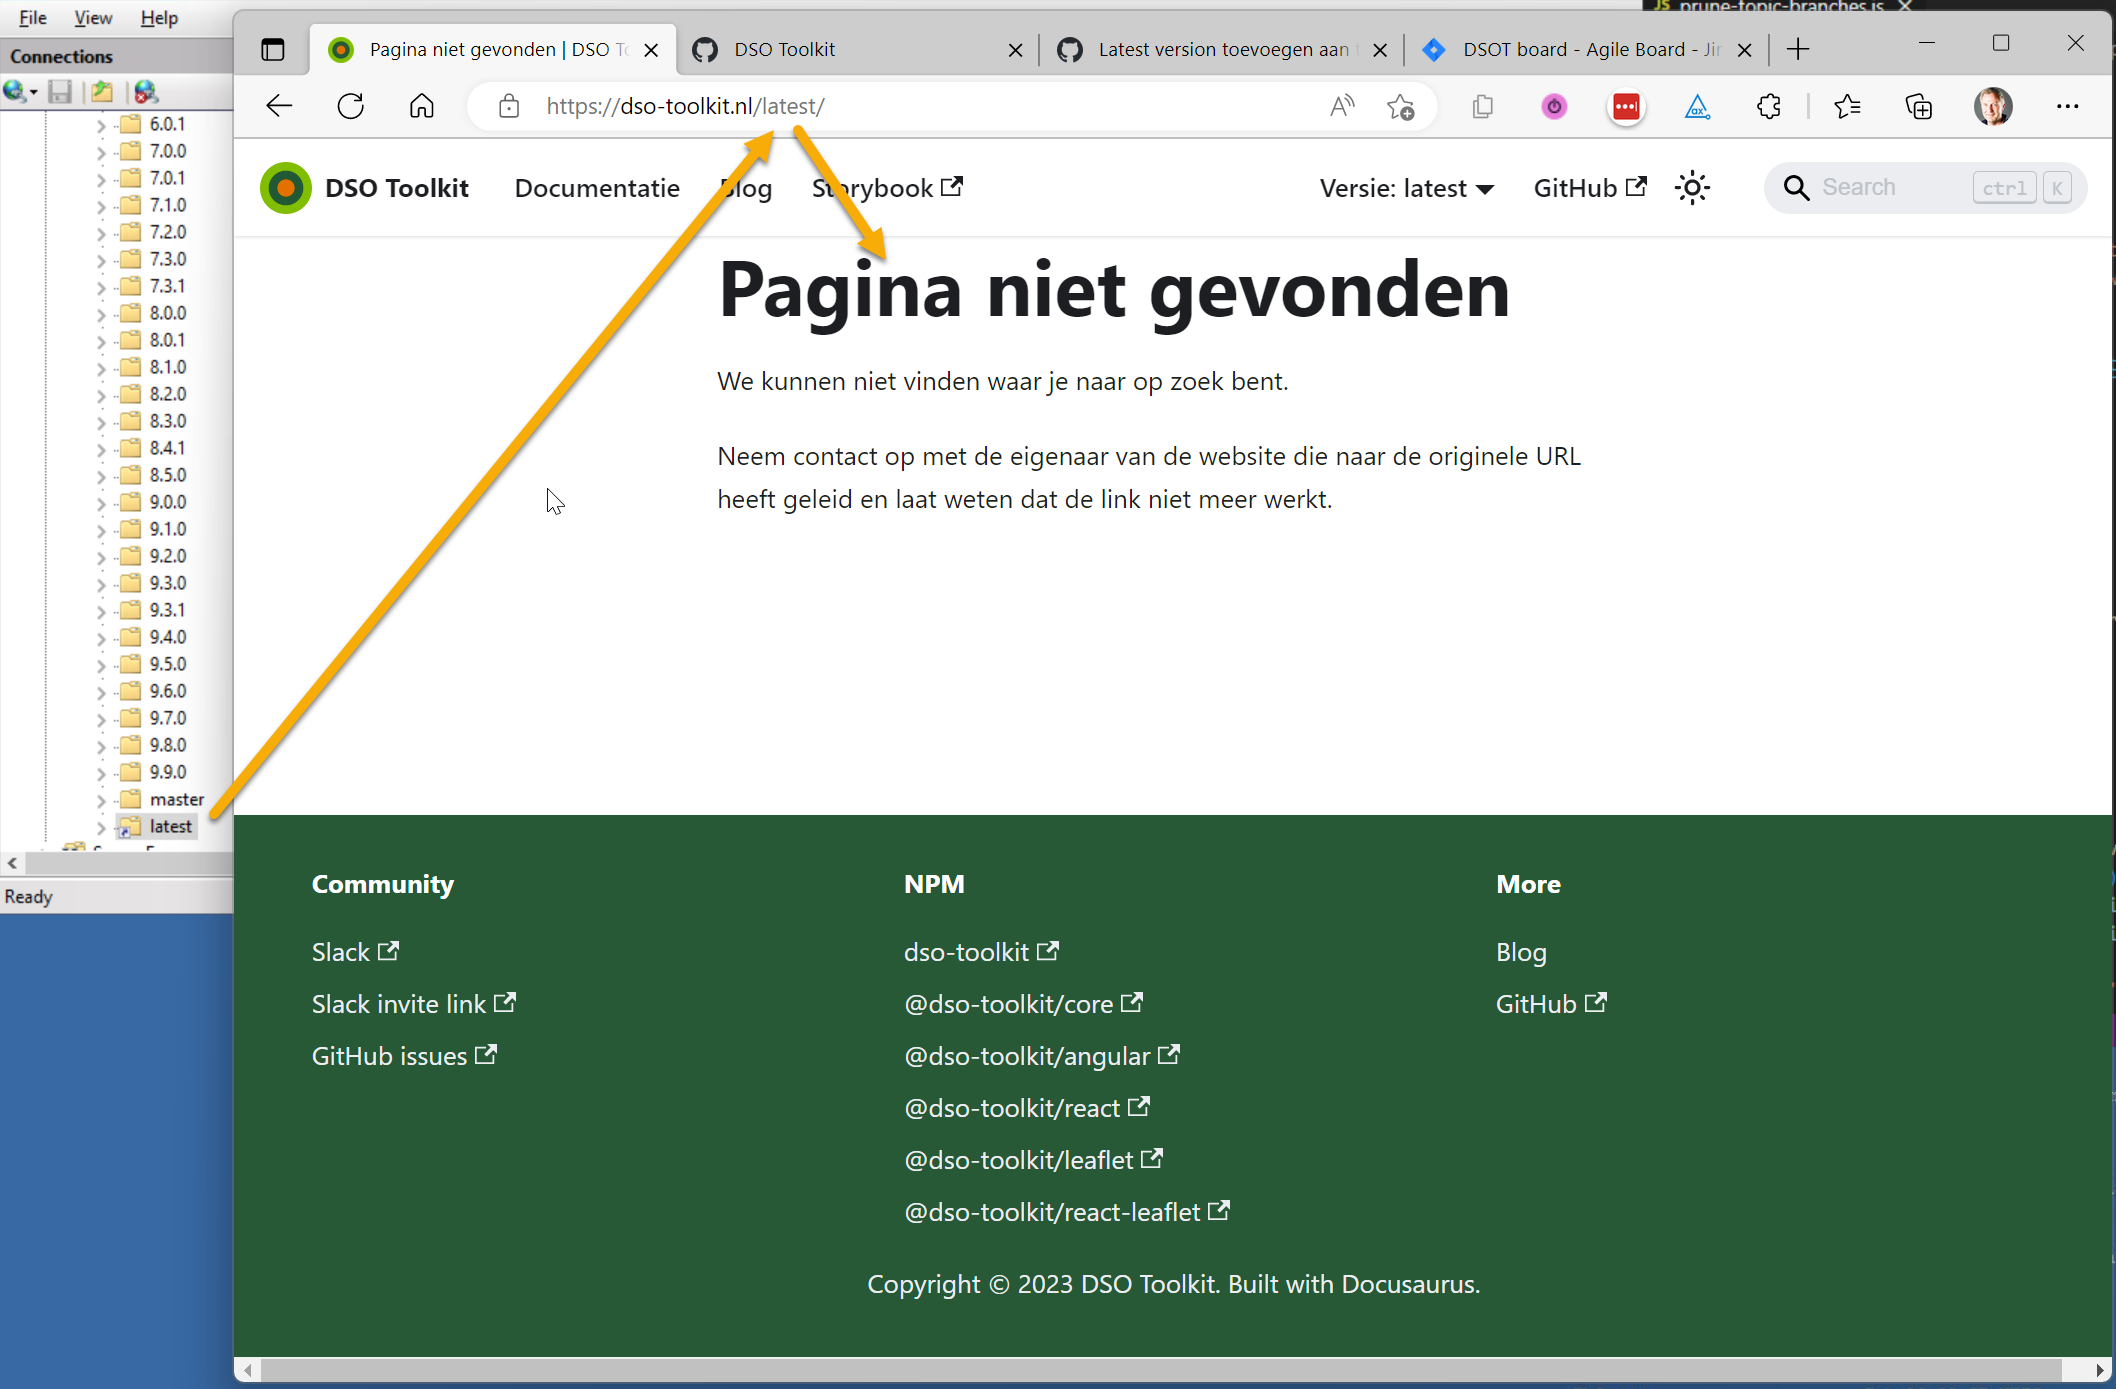Open the axe DevTools extension
The image size is (2116, 1389).
pyautogui.click(x=1698, y=107)
